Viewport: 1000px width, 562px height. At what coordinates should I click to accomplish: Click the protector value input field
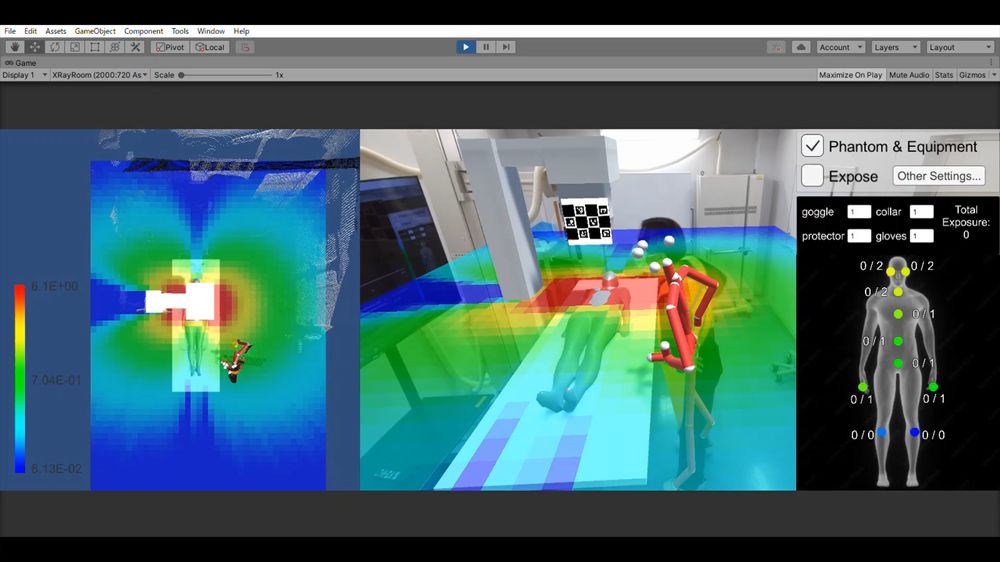pos(859,236)
